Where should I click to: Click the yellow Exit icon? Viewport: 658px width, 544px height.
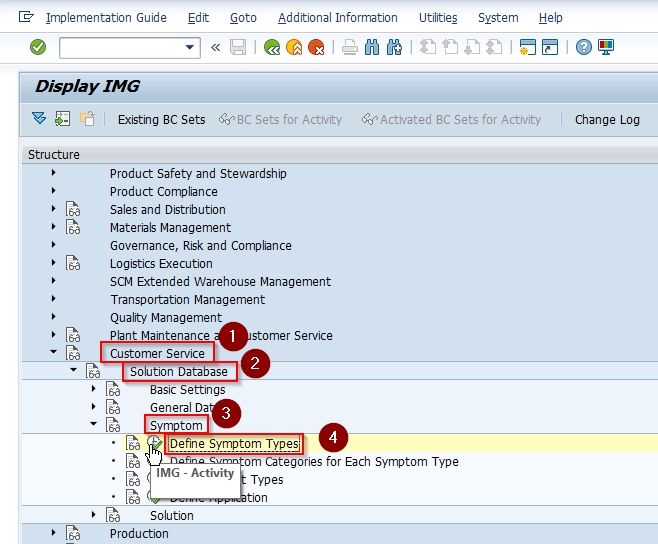coord(294,47)
